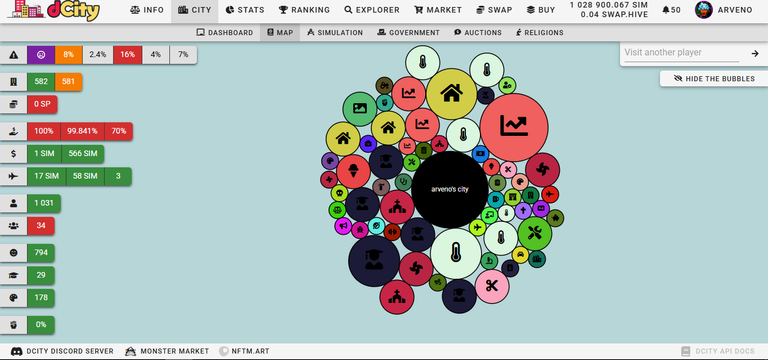This screenshot has width=768, height=360.
Task: Click the large red chart-trend bubble
Action: tap(514, 127)
